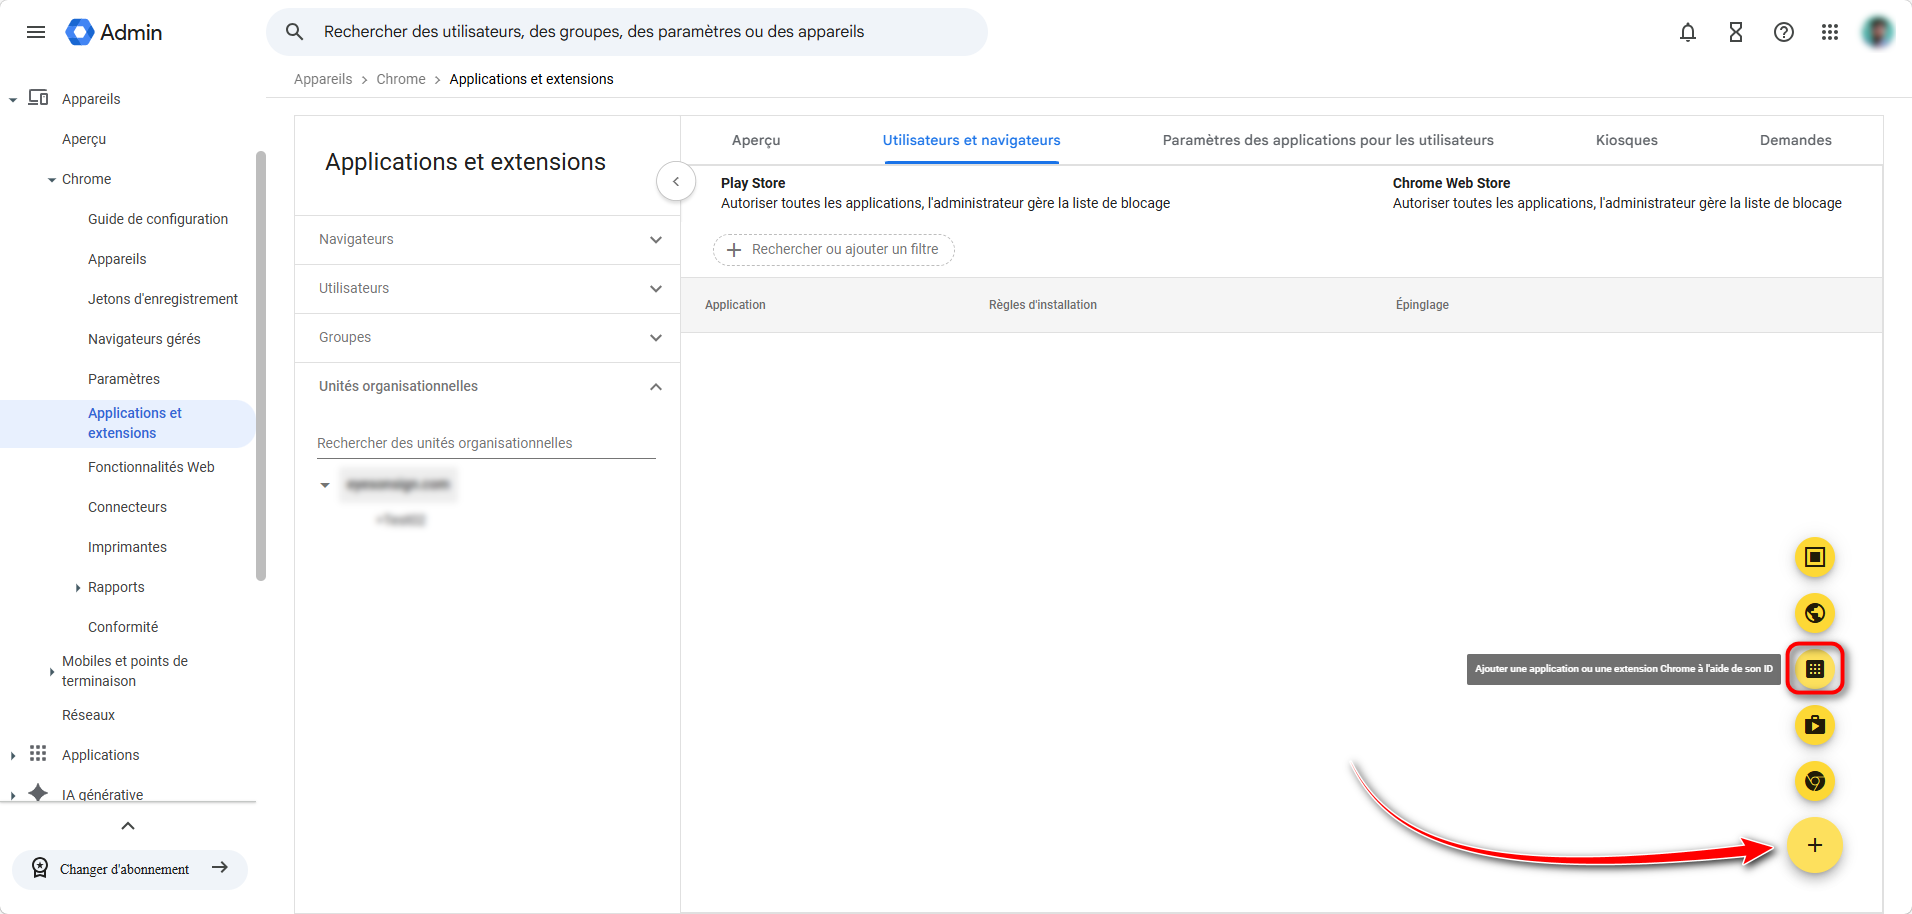Image resolution: width=1912 pixels, height=914 pixels.
Task: Collapse the left panel with chevron arrow
Action: tap(676, 182)
